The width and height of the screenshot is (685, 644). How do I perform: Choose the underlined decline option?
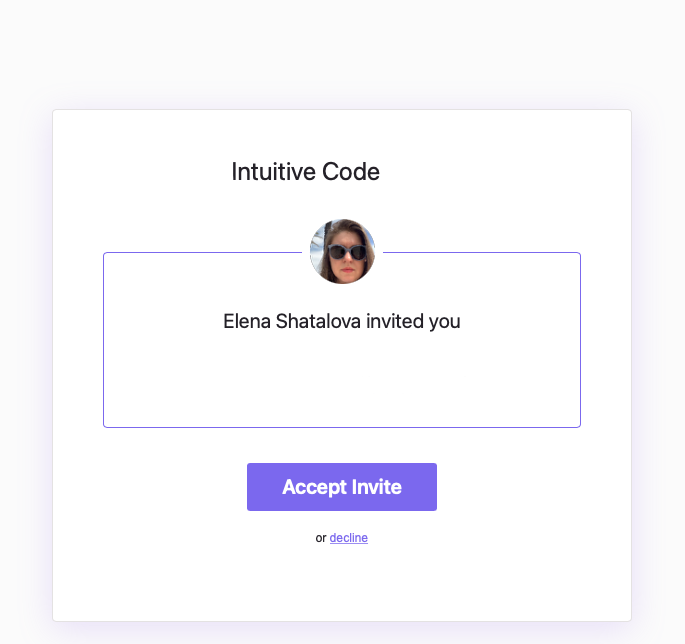coord(349,538)
